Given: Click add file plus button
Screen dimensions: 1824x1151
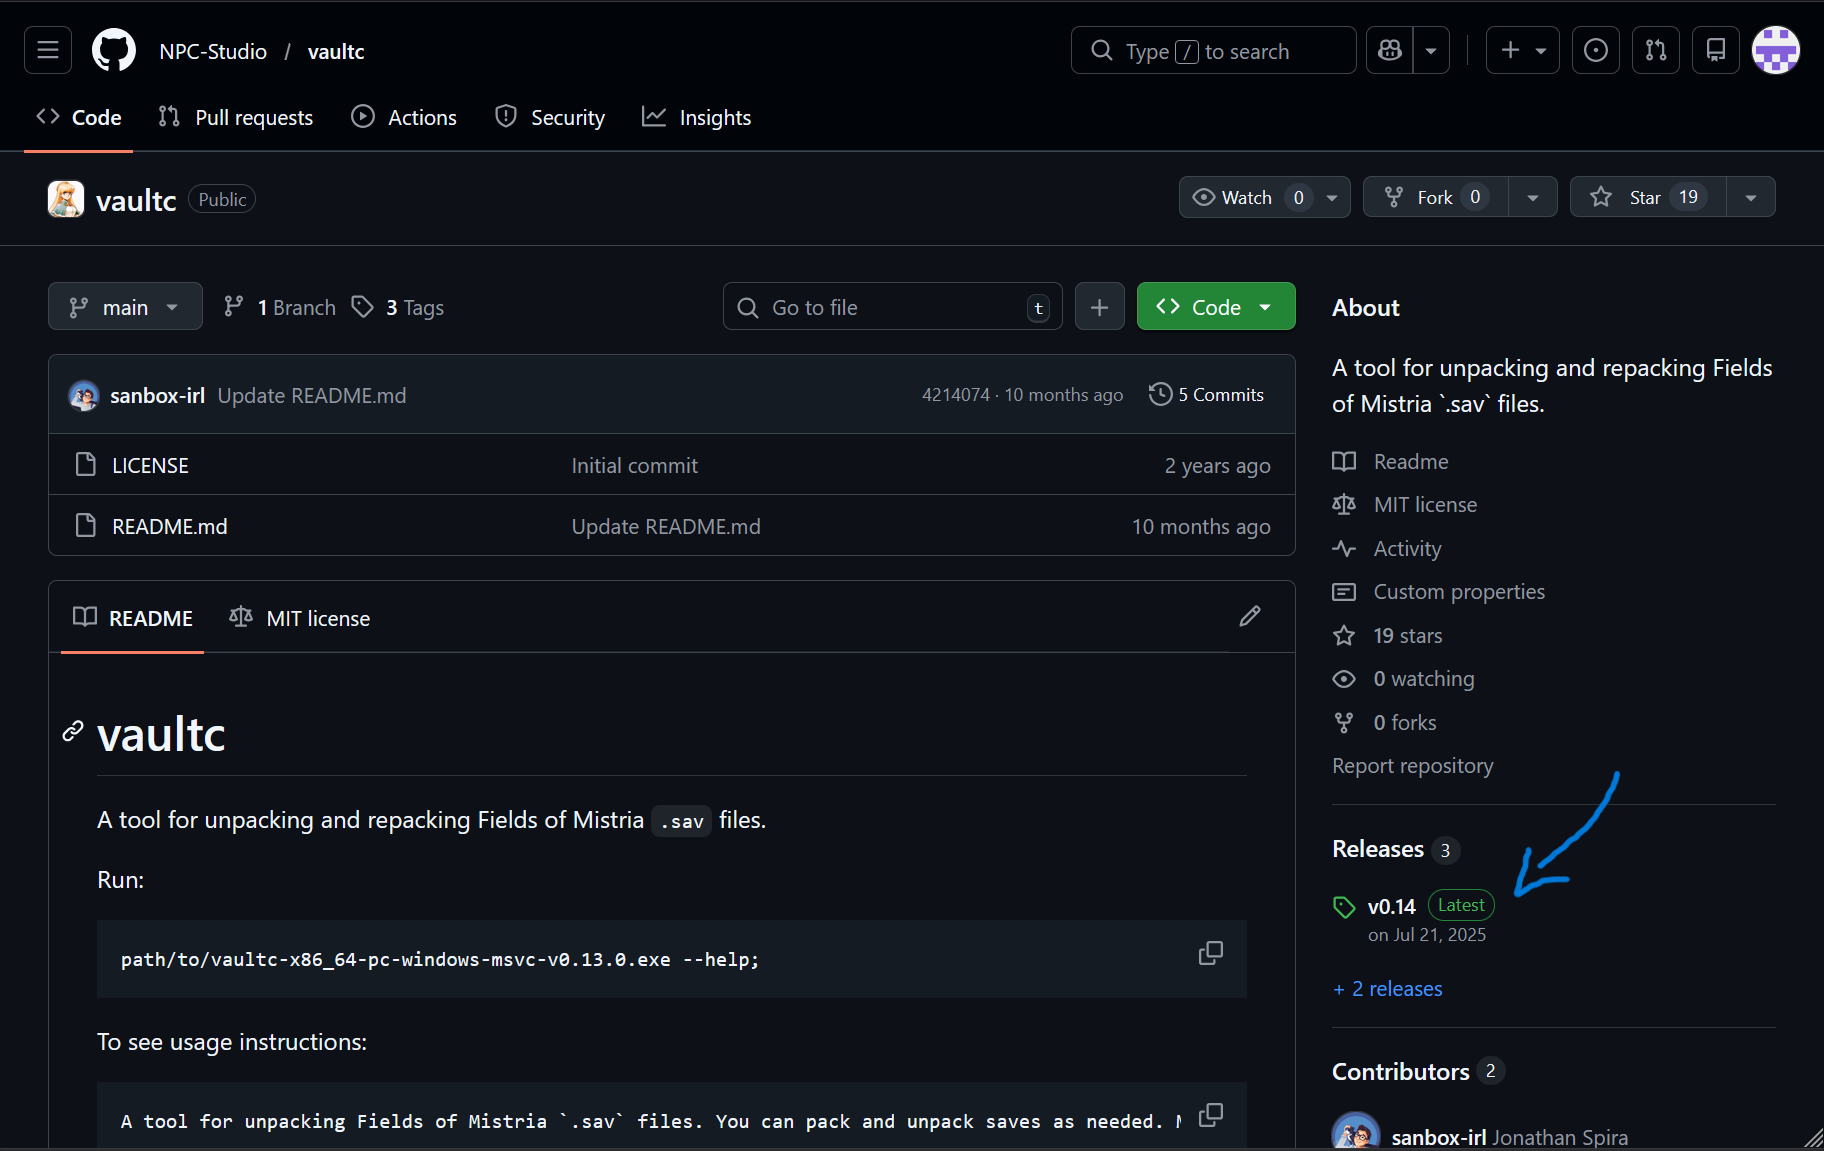Looking at the screenshot, I should [x=1099, y=307].
